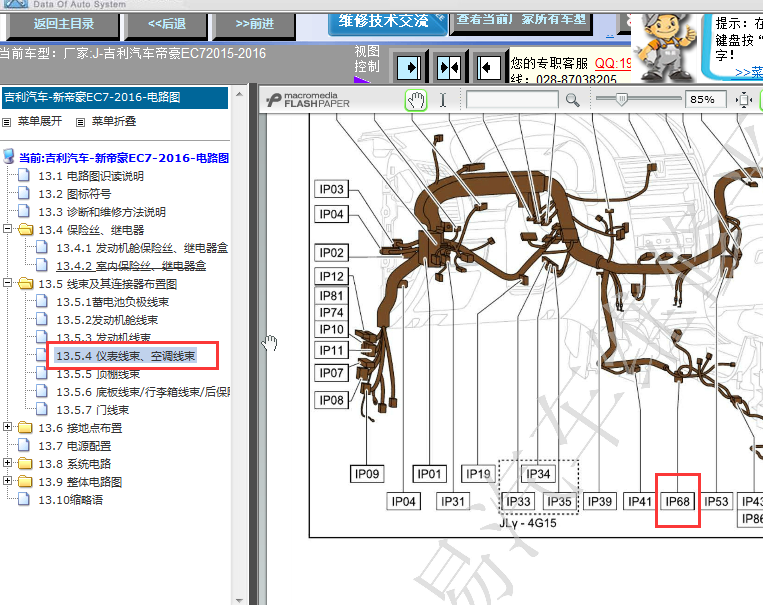Open 13.5.3 发动机线束
The image size is (763, 605).
(x=104, y=337)
